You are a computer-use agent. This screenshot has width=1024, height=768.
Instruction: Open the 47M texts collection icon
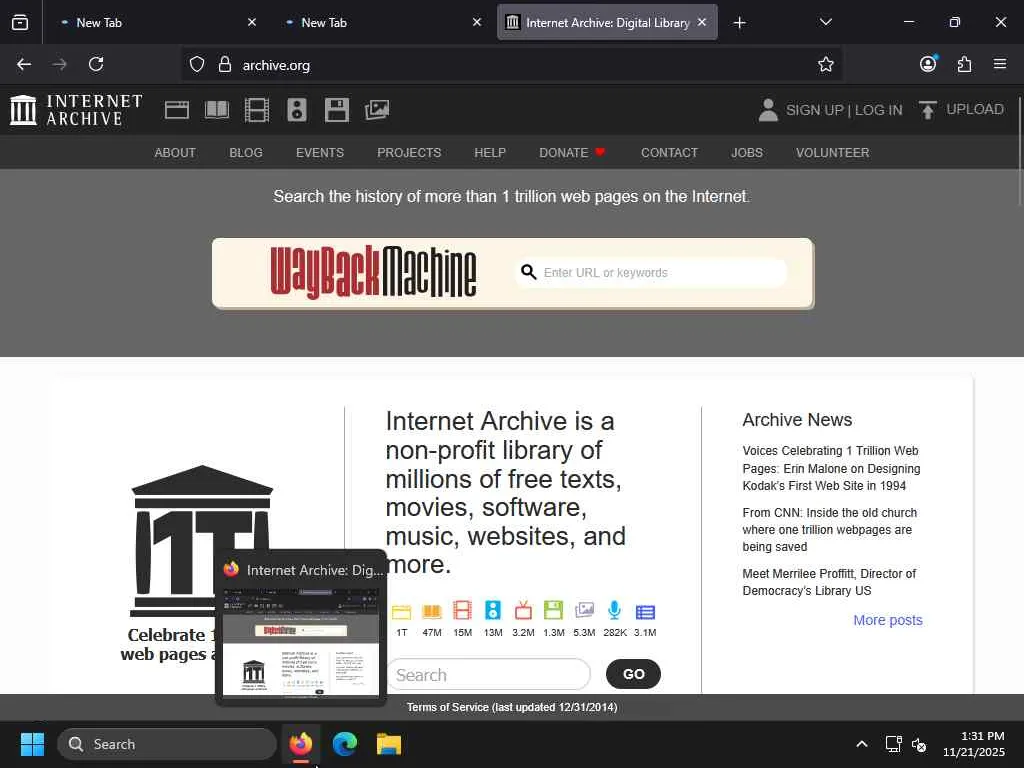click(432, 612)
